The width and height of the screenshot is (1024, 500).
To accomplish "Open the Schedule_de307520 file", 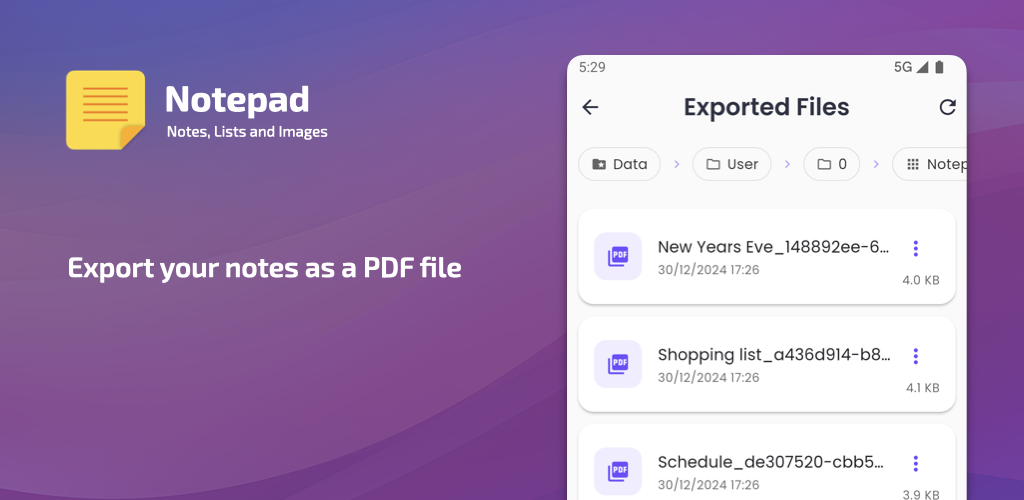I will [x=767, y=462].
